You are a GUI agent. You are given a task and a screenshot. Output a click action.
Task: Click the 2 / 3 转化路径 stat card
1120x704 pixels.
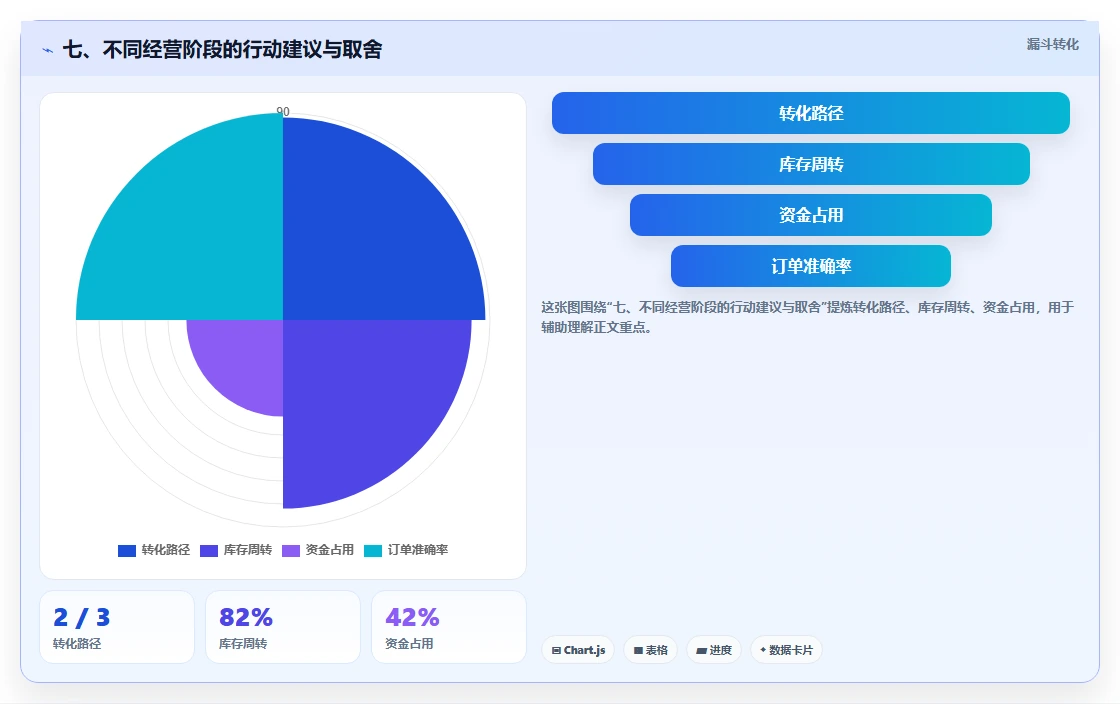pyautogui.click(x=117, y=627)
